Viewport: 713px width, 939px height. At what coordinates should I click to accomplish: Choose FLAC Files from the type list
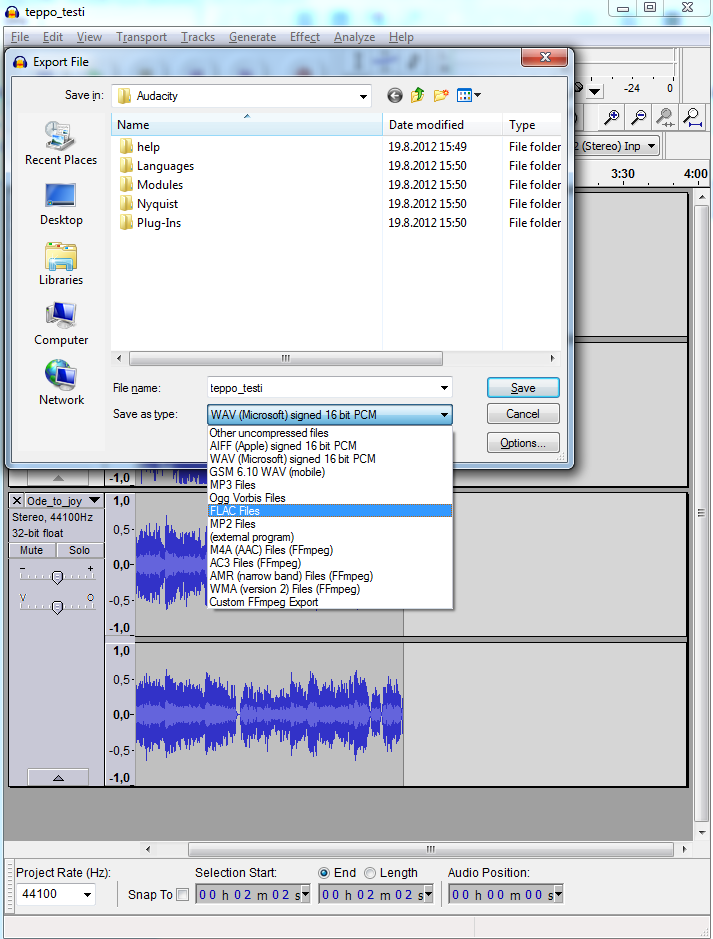[x=329, y=511]
